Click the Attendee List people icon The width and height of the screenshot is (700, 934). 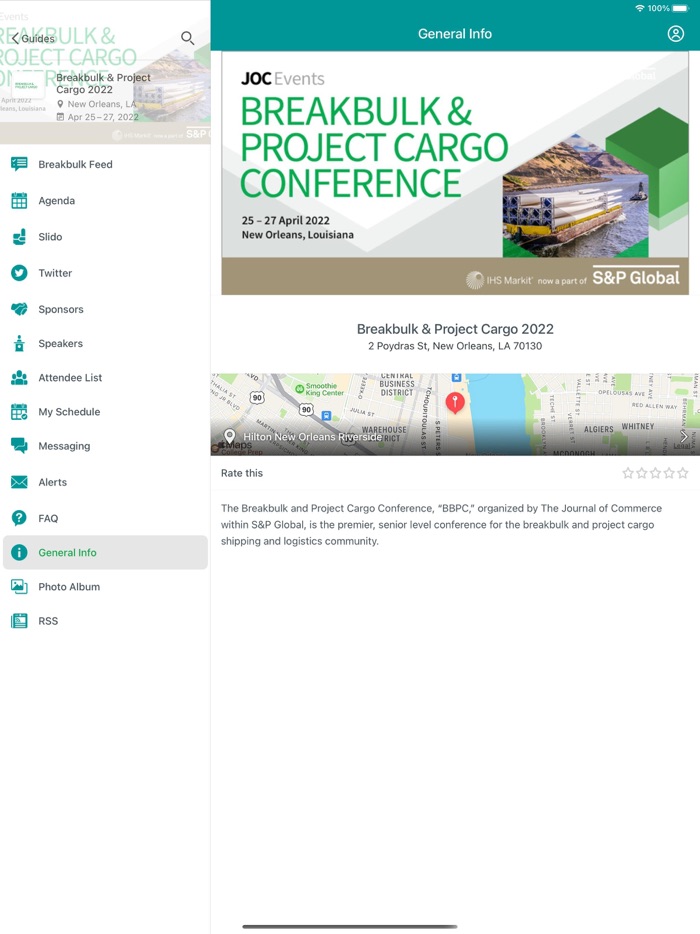coord(19,378)
